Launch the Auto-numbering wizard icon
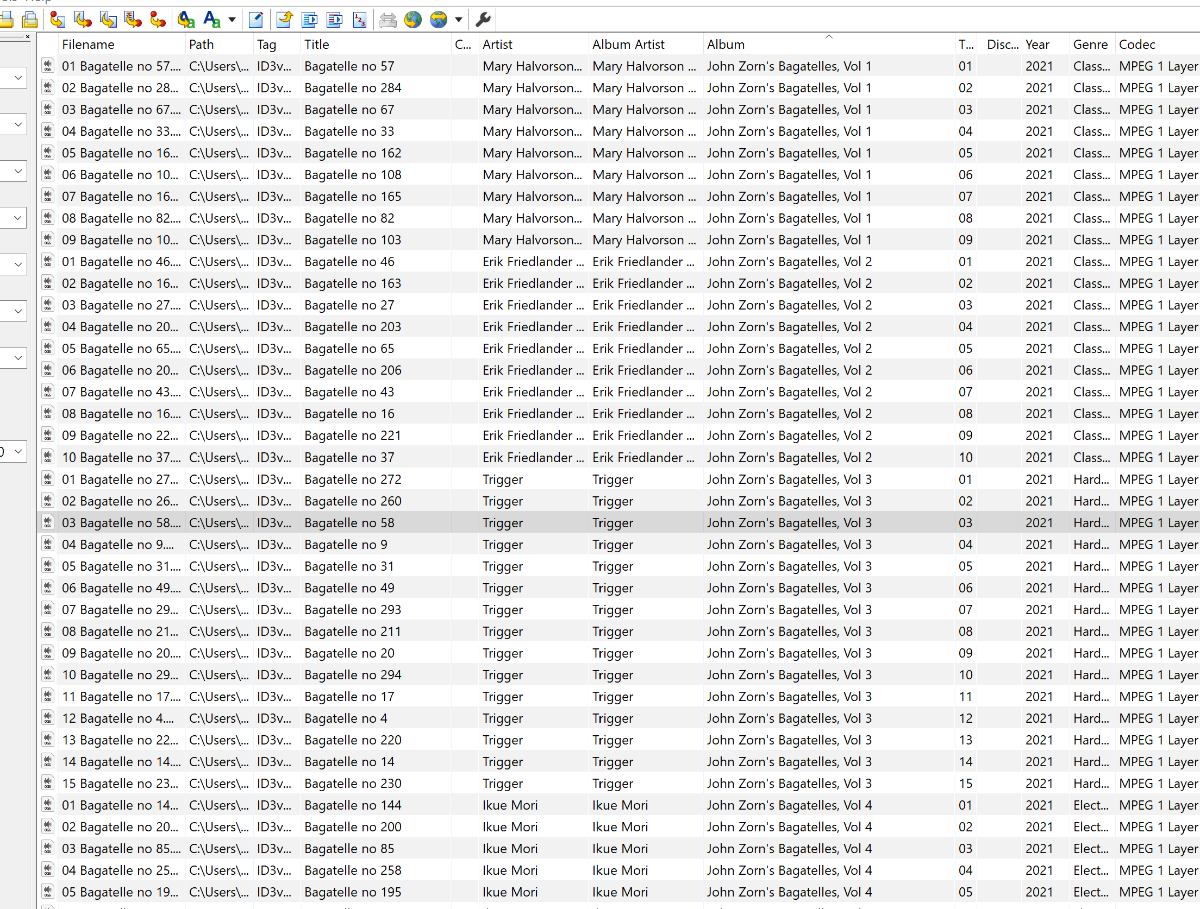 click(x=360, y=19)
